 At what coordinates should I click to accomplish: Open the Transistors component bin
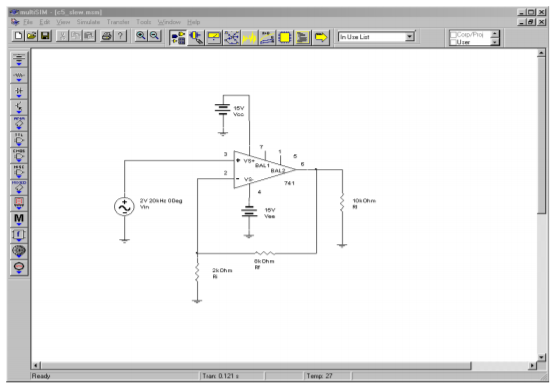(x=19, y=107)
